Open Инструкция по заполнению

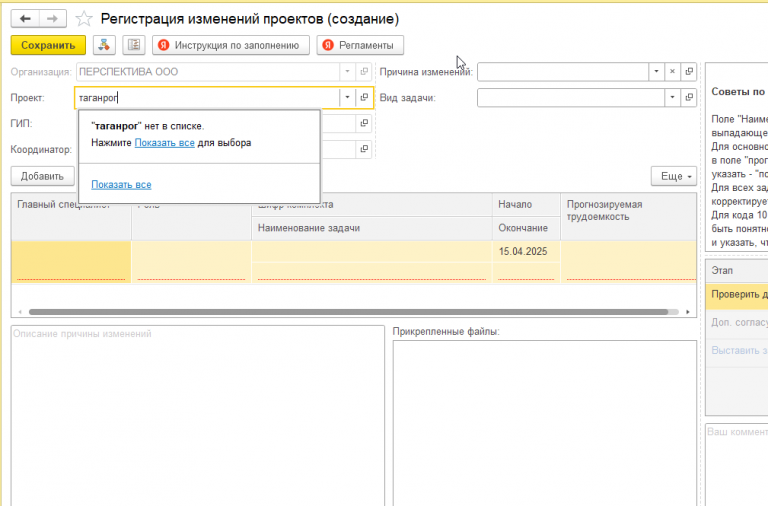pyautogui.click(x=231, y=45)
